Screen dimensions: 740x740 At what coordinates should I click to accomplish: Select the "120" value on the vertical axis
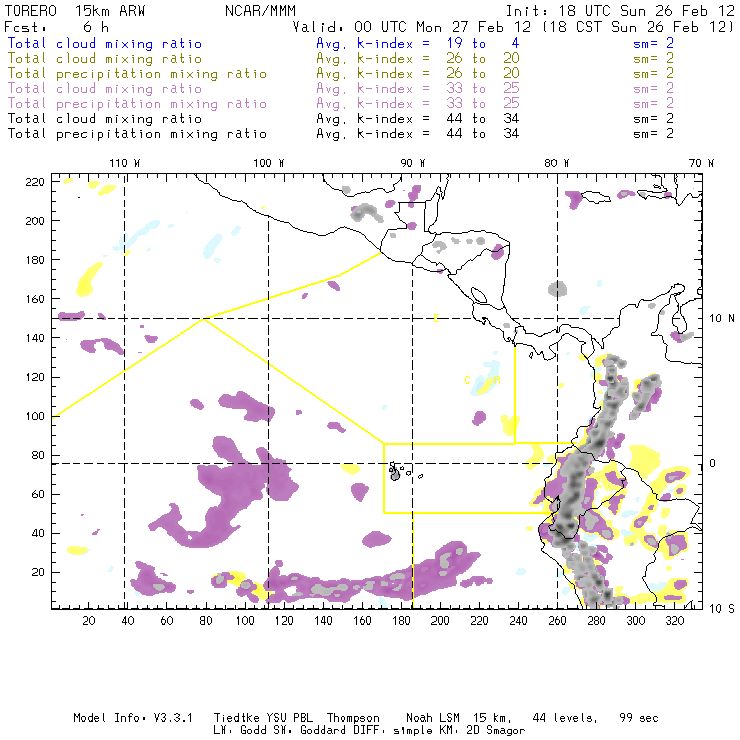pos(35,377)
